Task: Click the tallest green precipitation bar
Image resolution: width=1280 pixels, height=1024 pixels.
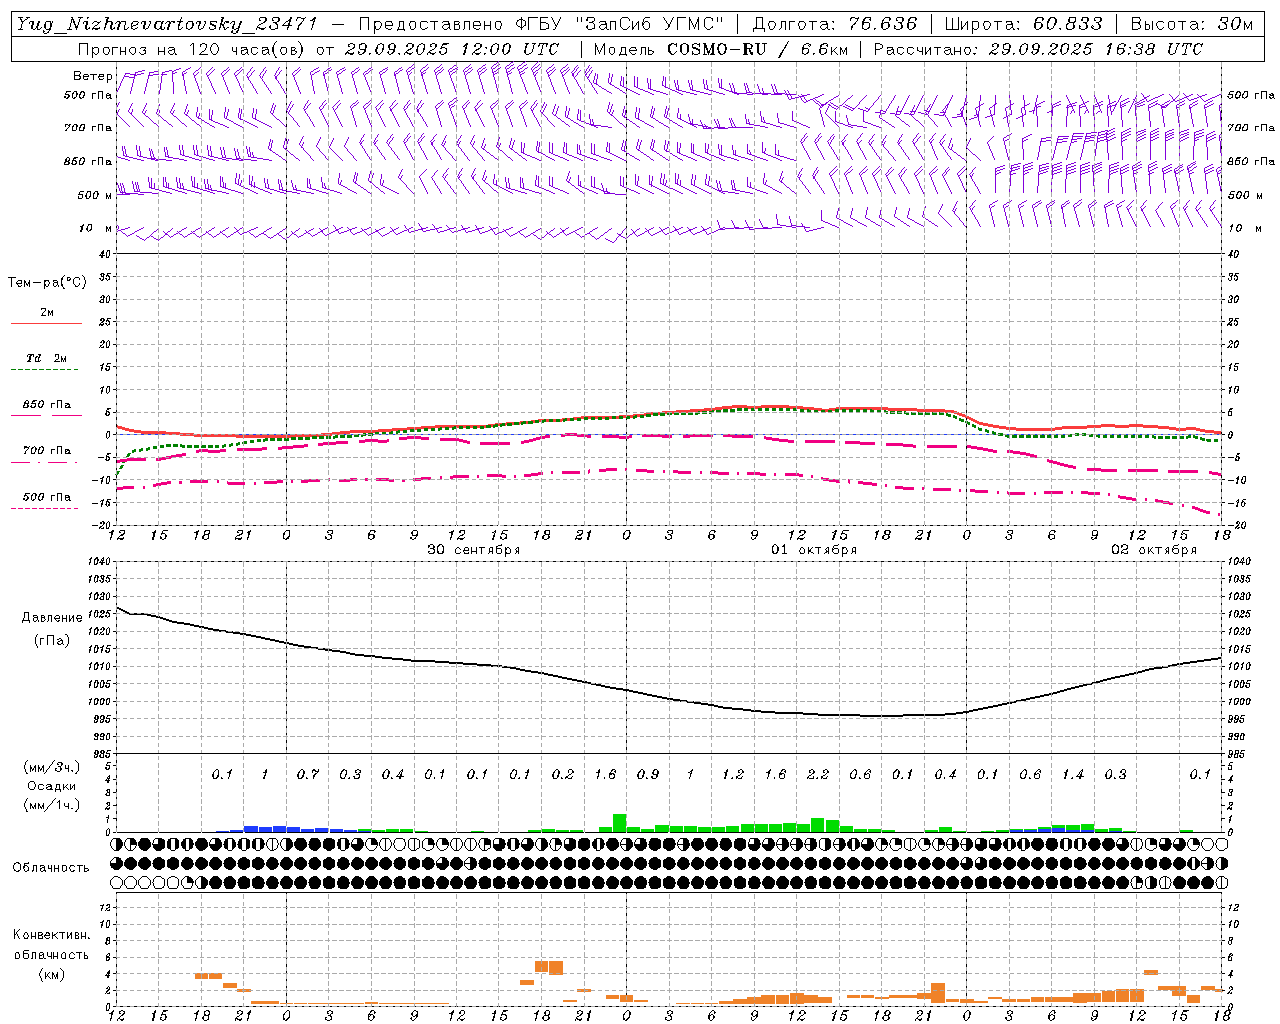Action: 619,823
